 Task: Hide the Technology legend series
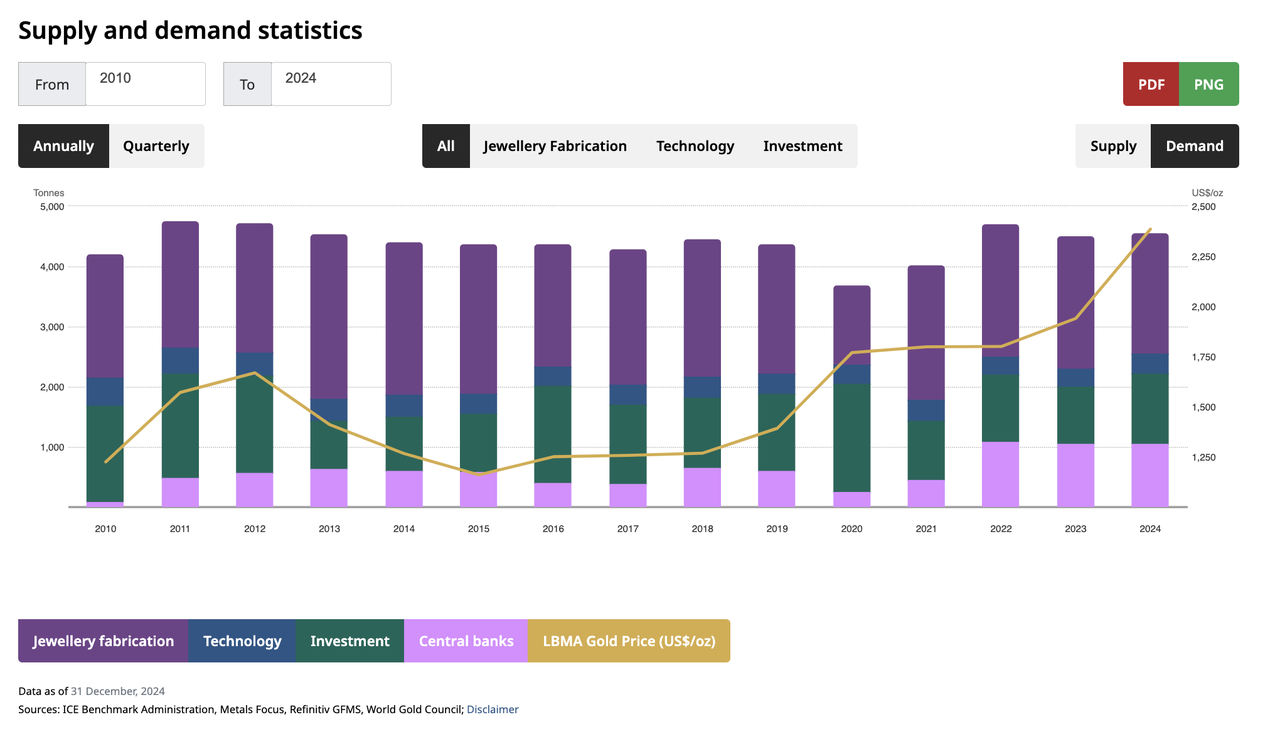tap(242, 641)
